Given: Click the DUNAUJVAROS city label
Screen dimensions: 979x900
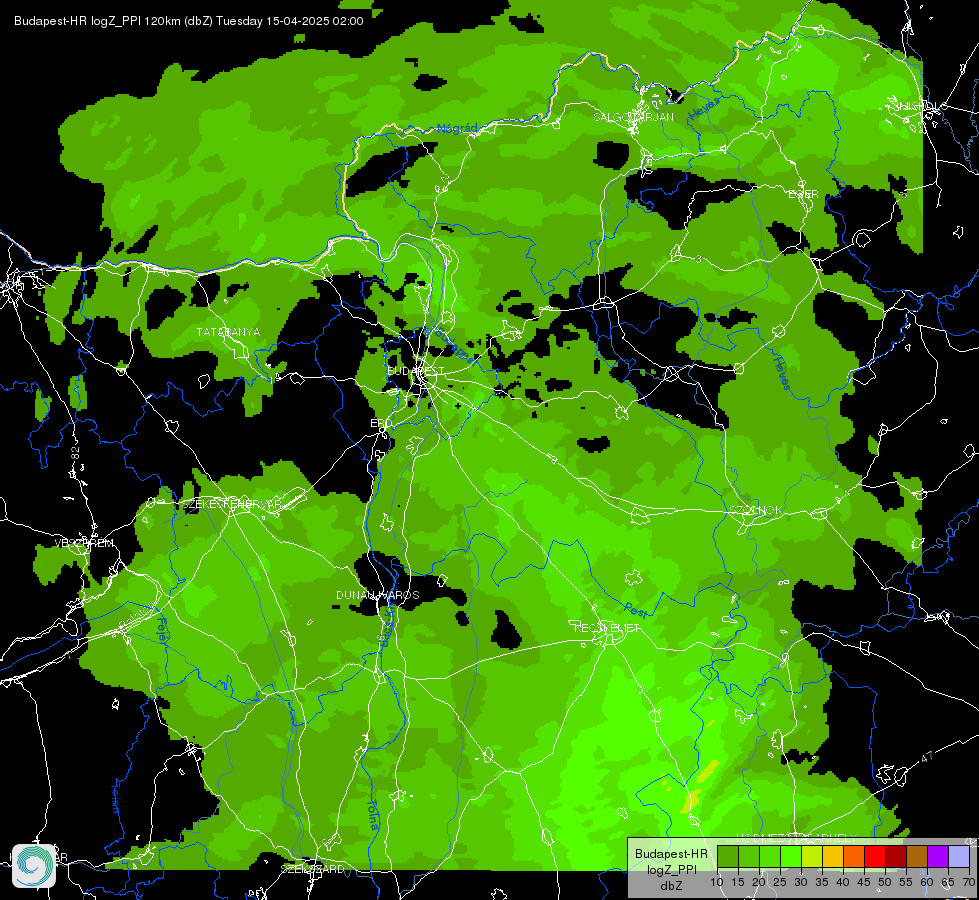Looking at the screenshot, I should pyautogui.click(x=378, y=595).
